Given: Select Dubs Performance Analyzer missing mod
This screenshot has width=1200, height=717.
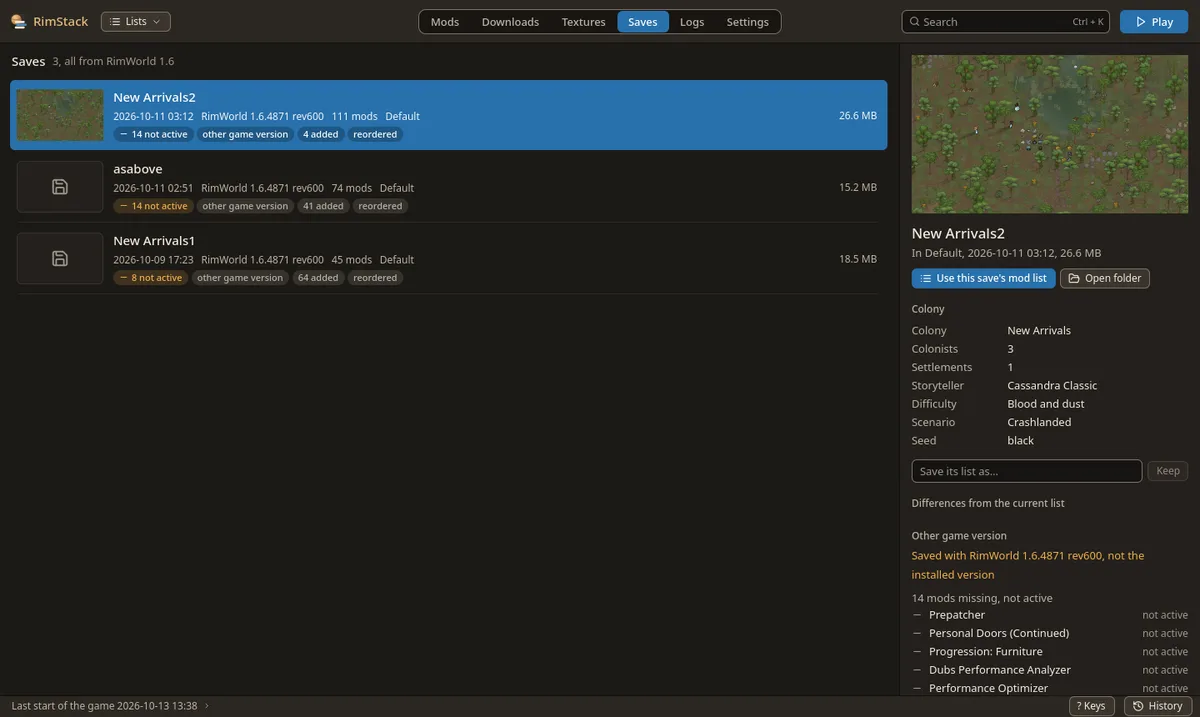Looking at the screenshot, I should pos(1050,670).
